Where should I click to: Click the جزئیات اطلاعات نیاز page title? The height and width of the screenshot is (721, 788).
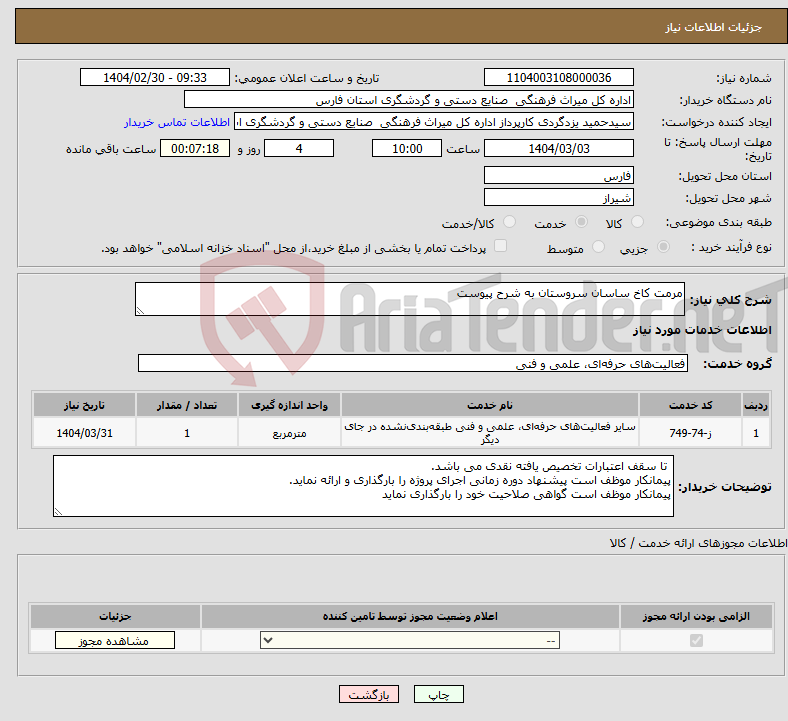[x=714, y=27]
